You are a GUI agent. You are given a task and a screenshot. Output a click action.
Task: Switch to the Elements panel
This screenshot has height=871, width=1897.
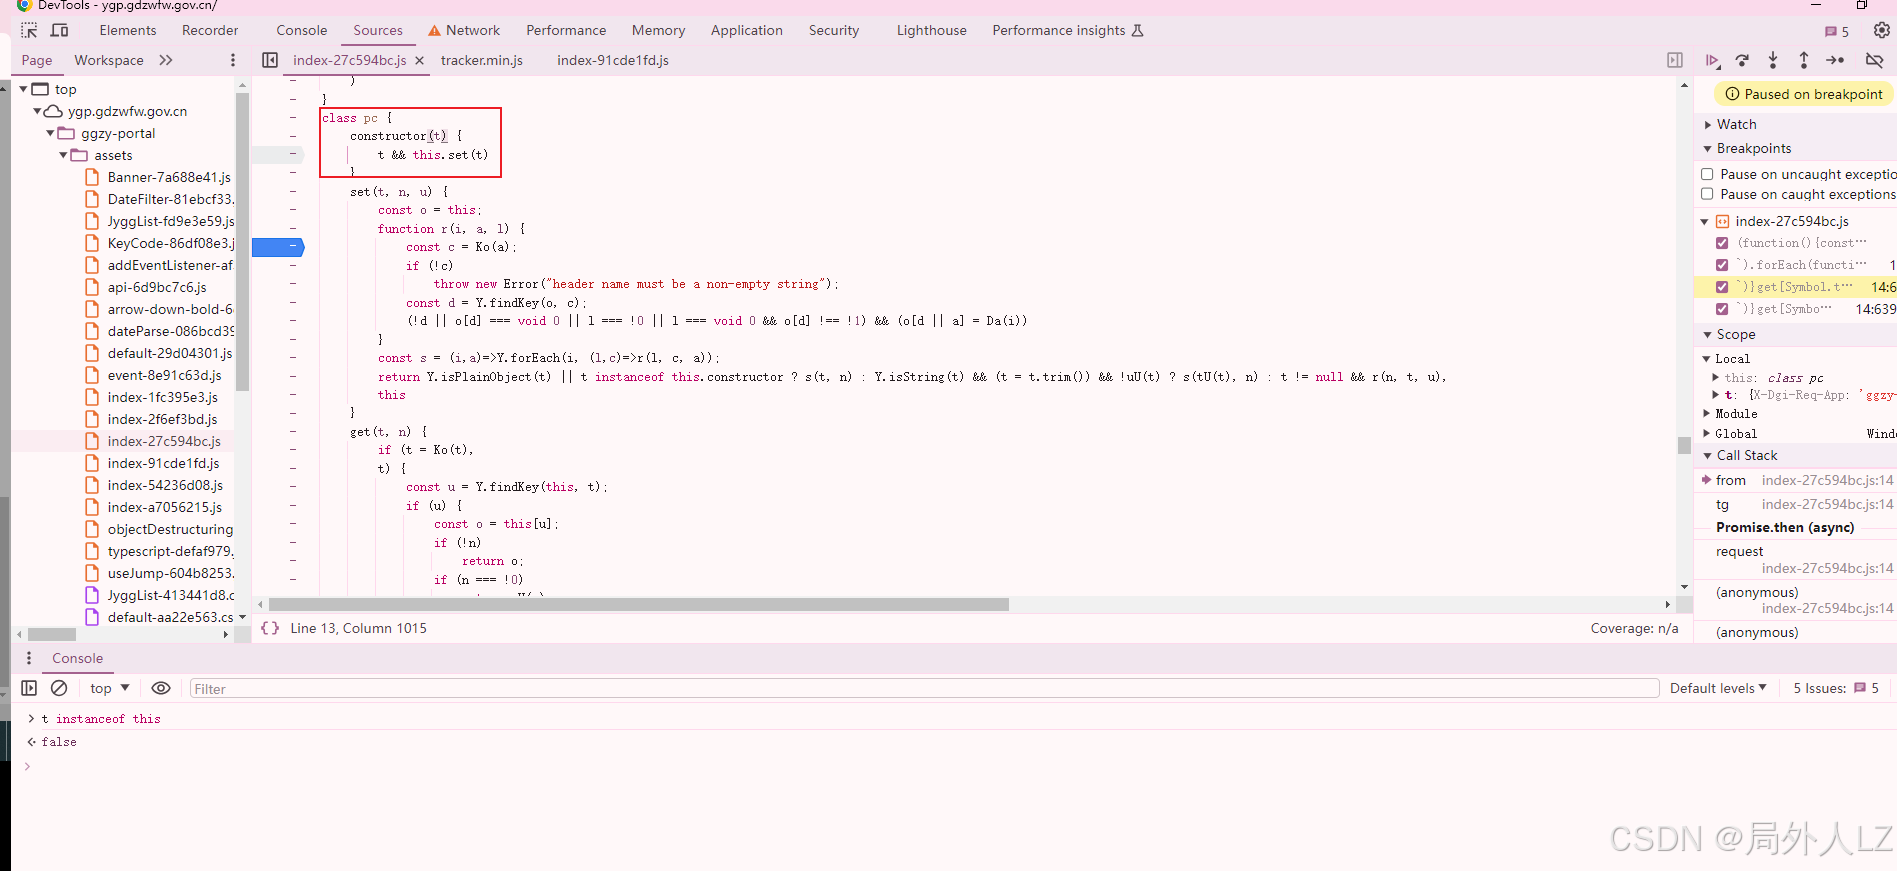[128, 30]
